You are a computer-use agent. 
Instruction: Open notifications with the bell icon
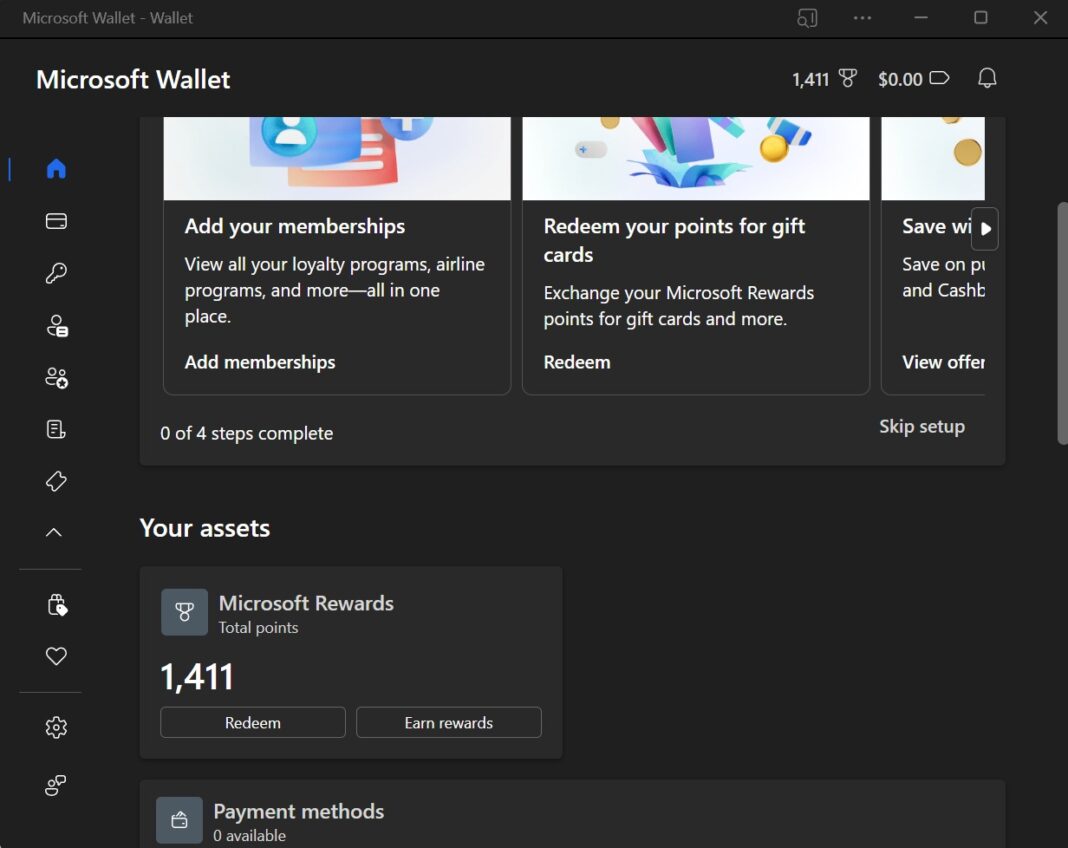click(x=986, y=78)
